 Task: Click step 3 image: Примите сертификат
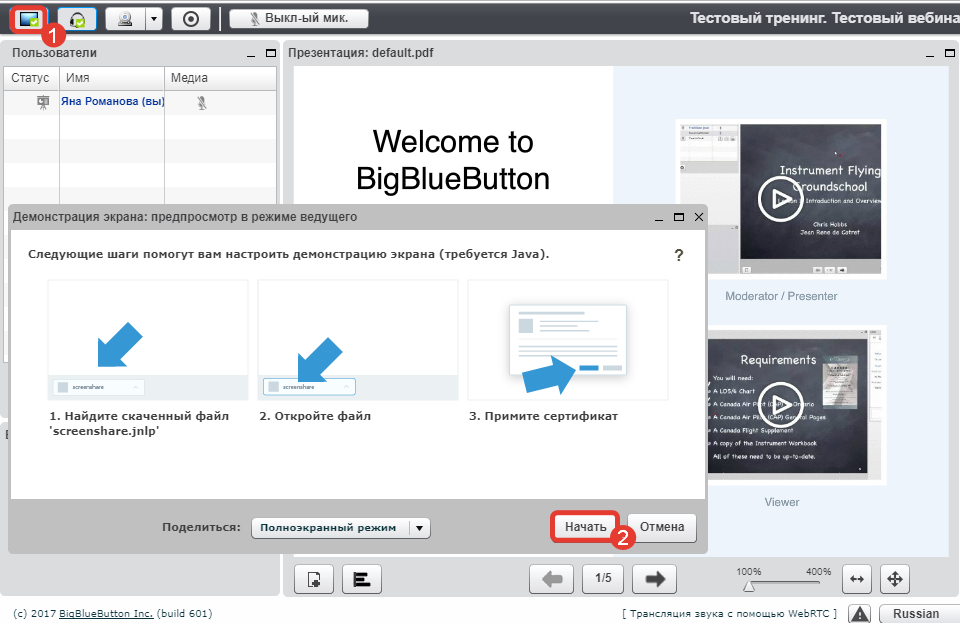[568, 340]
